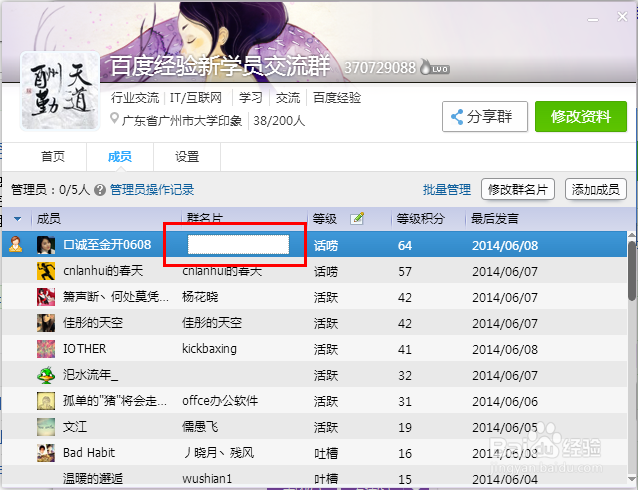Viewport: 638px width, 490px height.
Task: Click the share icon in 分享群 button
Action: click(457, 117)
